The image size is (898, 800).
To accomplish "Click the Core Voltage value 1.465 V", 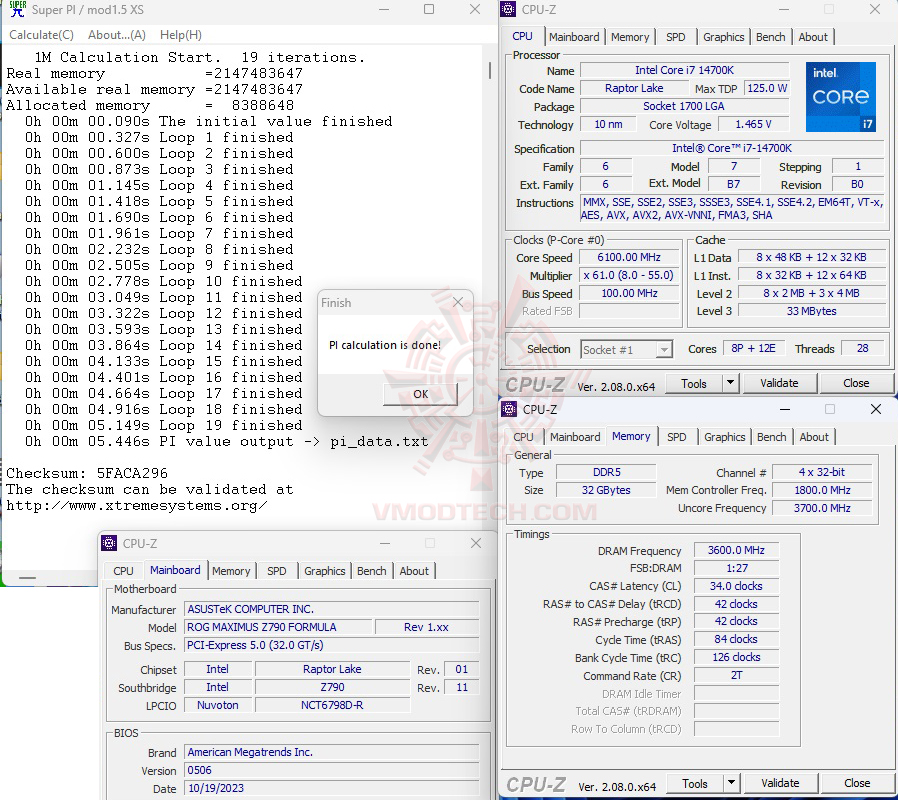I will tap(753, 124).
